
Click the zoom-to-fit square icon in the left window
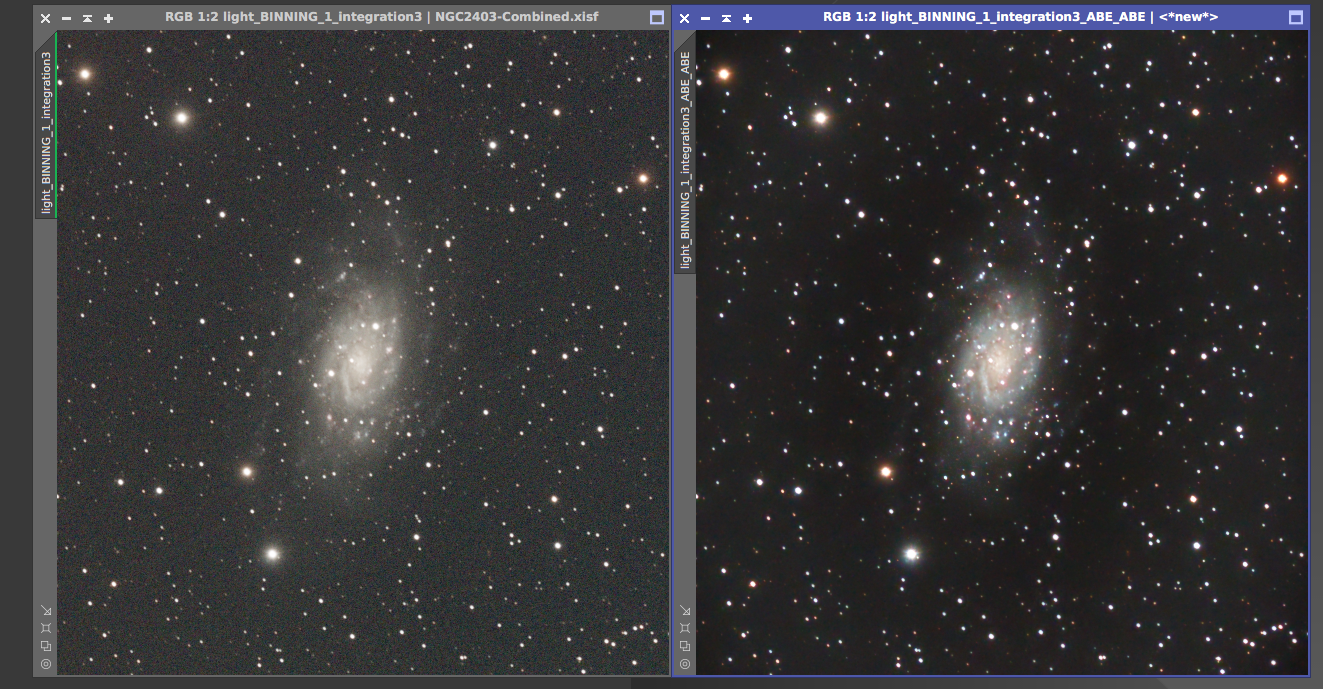click(46, 628)
